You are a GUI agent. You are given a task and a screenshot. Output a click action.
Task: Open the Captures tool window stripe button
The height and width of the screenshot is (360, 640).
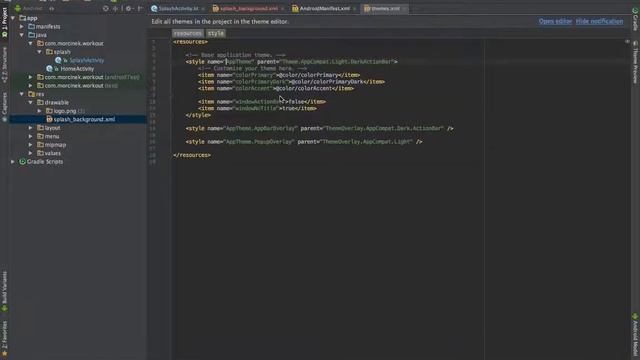click(4, 107)
